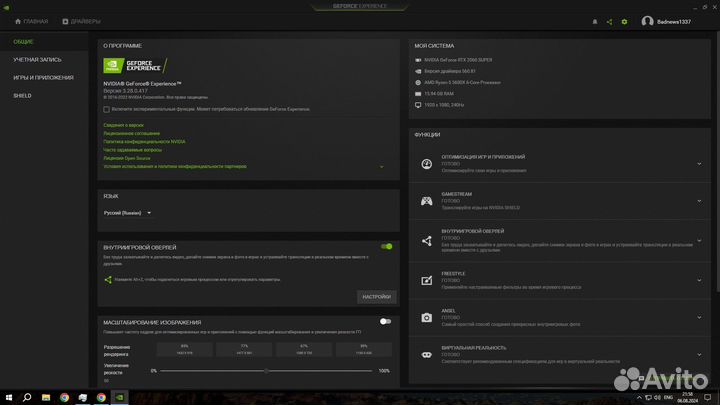The height and width of the screenshot is (405, 720).
Task: Open settings via the green gear icon
Action: tap(624, 22)
